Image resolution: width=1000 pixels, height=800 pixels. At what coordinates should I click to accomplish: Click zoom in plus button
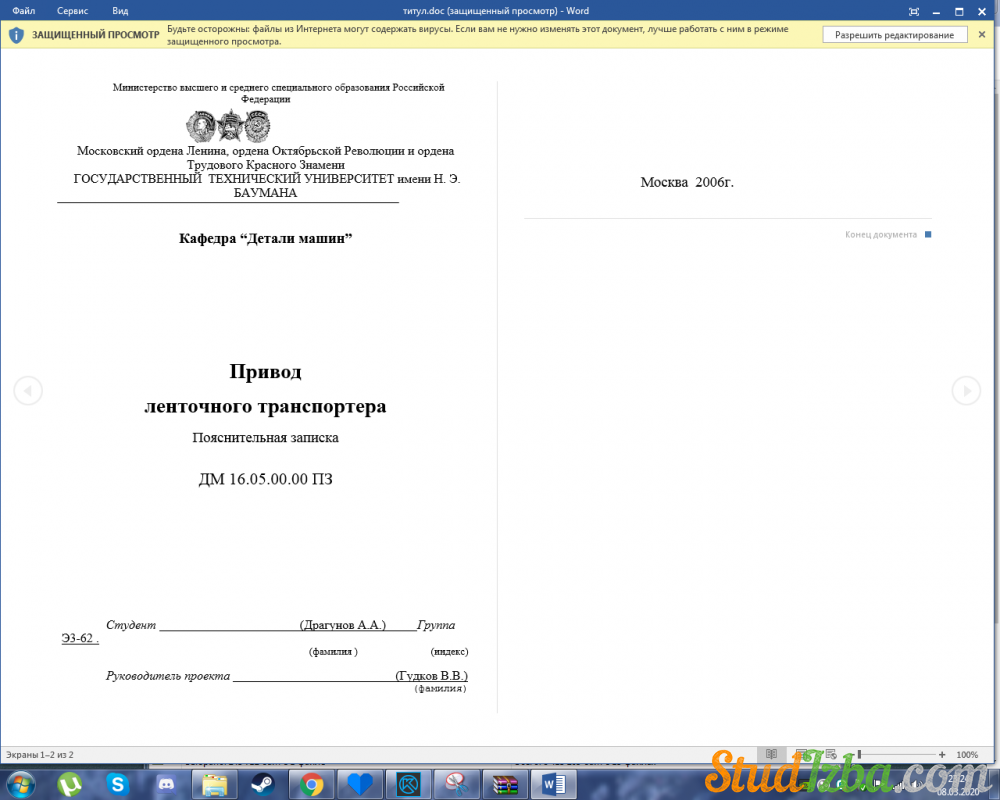tap(942, 755)
